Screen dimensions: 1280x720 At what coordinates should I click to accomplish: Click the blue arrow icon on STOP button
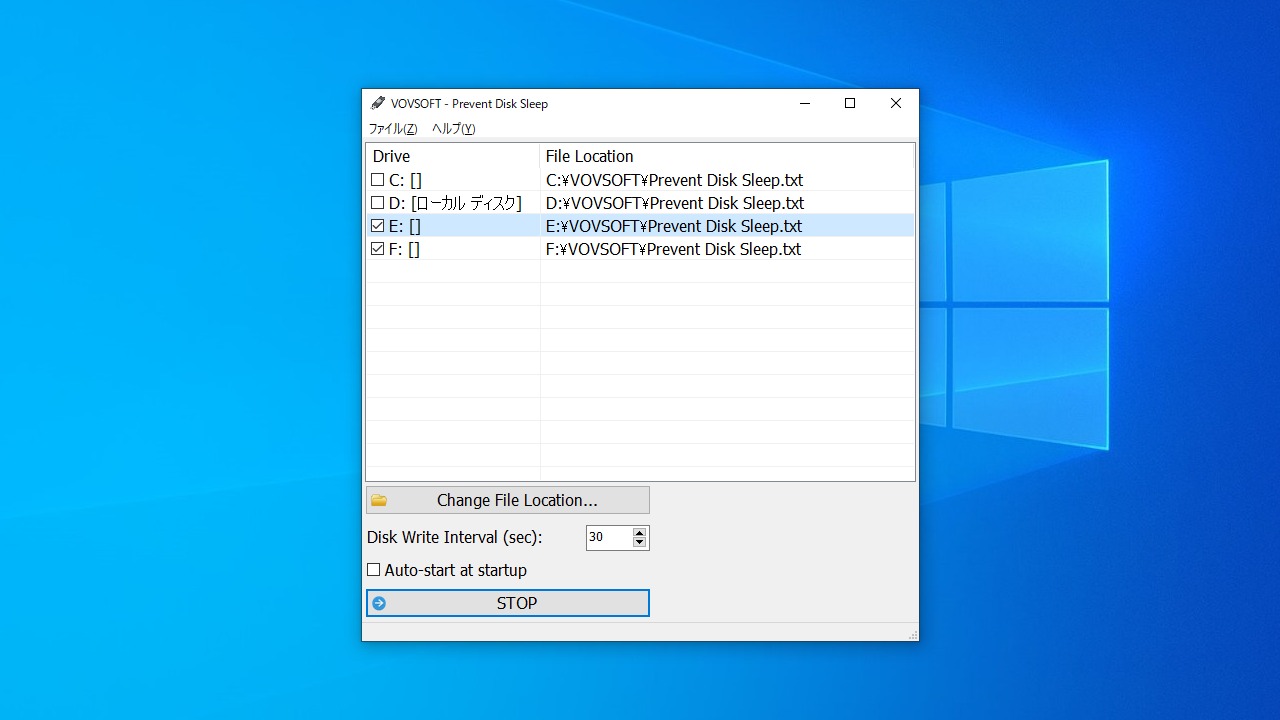[379, 603]
